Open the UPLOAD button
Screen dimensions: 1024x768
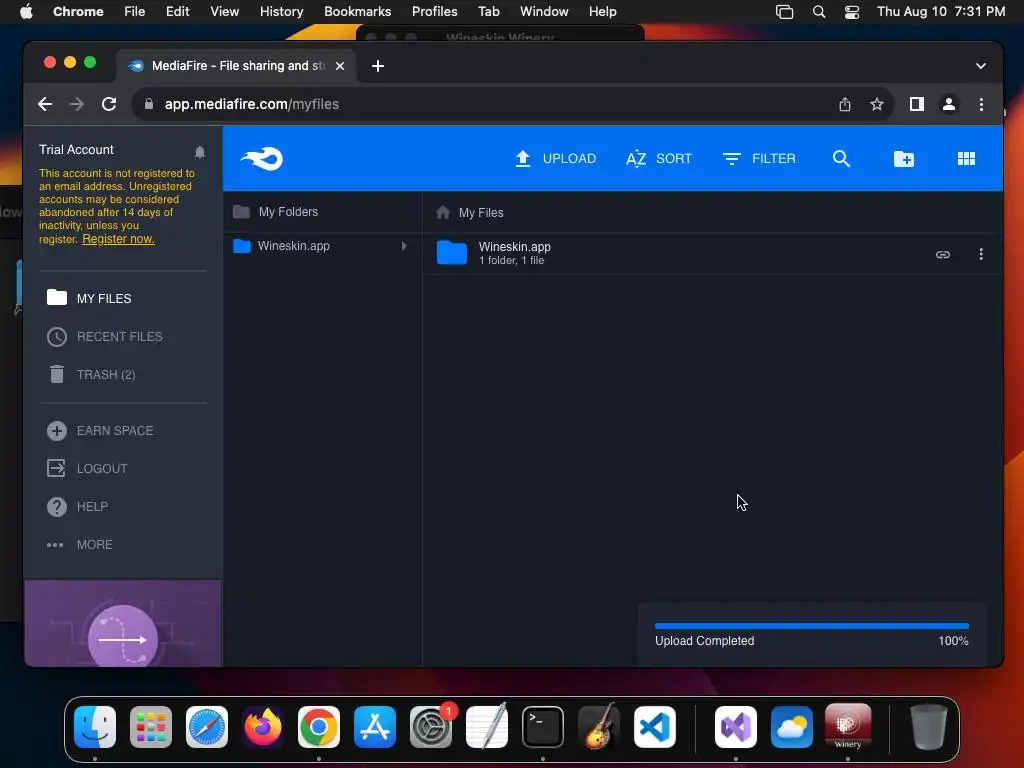click(555, 159)
